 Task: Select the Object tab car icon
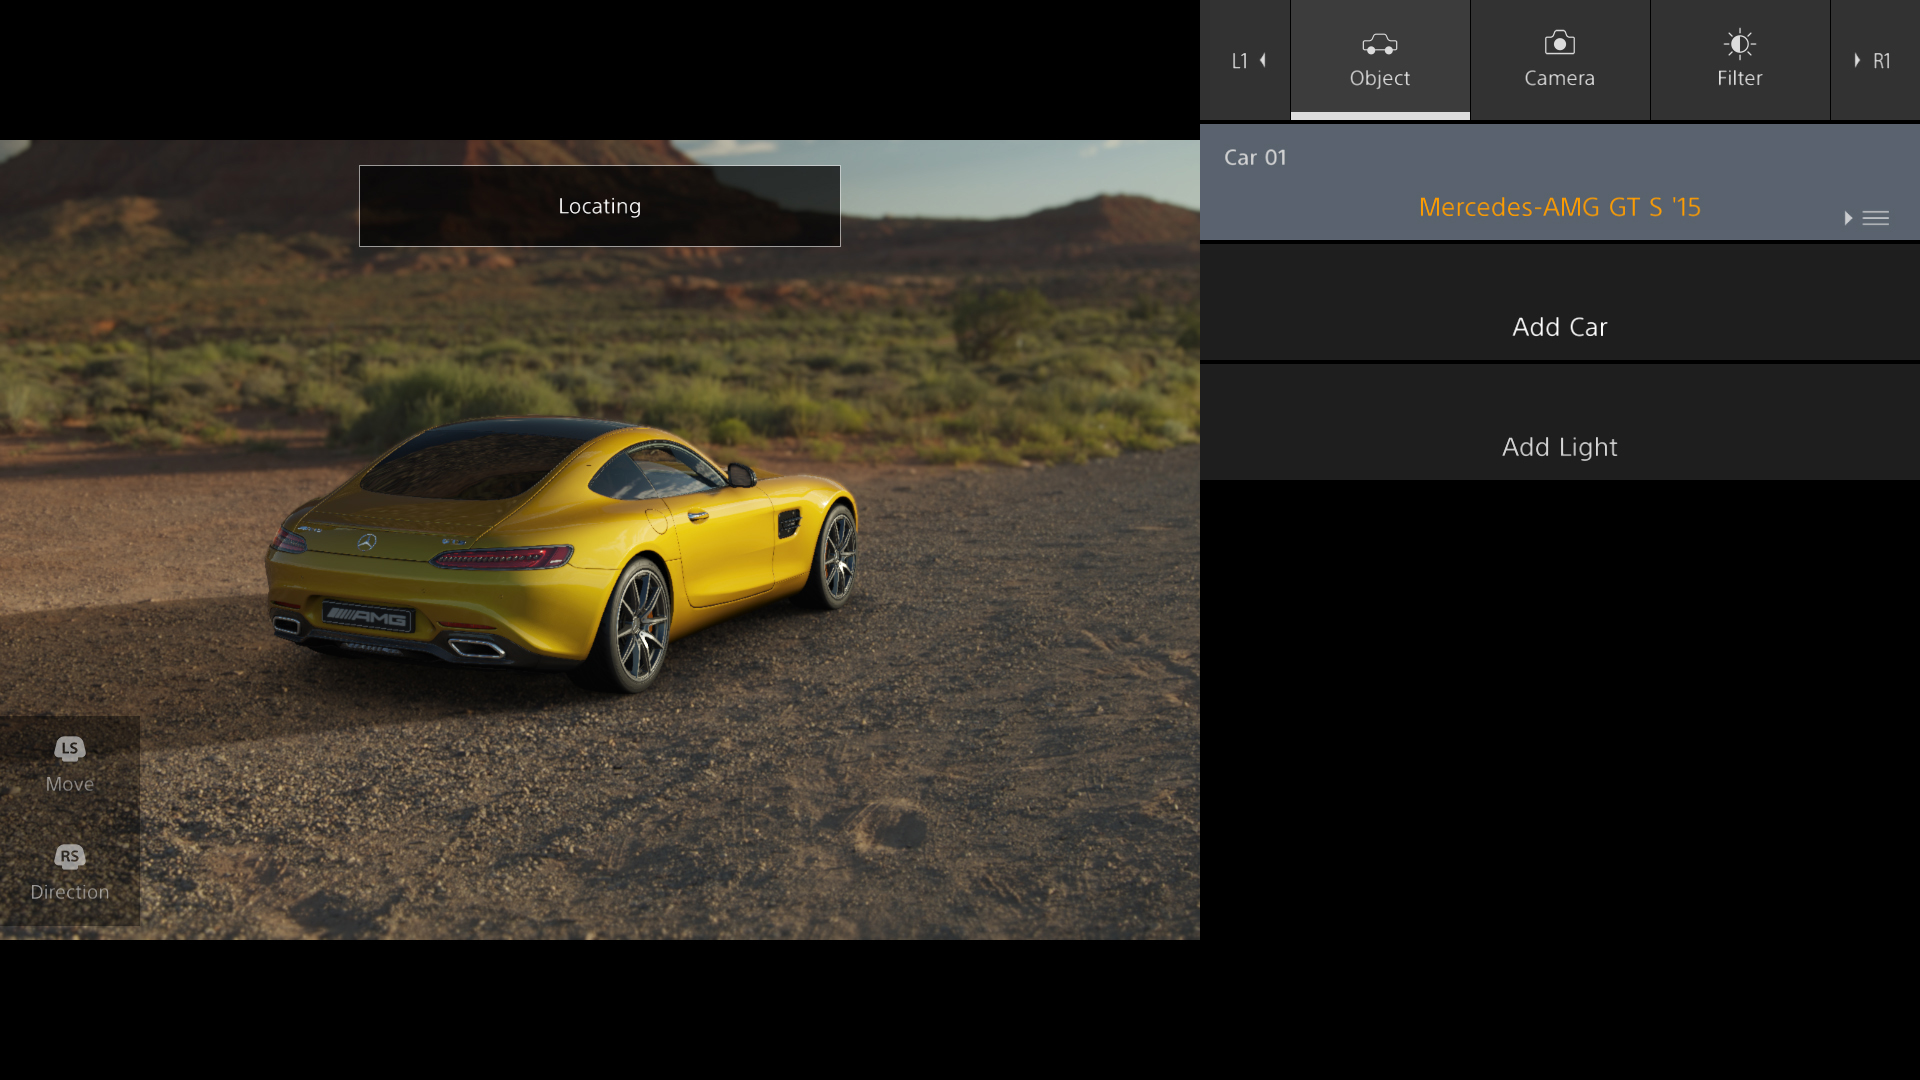click(1380, 43)
